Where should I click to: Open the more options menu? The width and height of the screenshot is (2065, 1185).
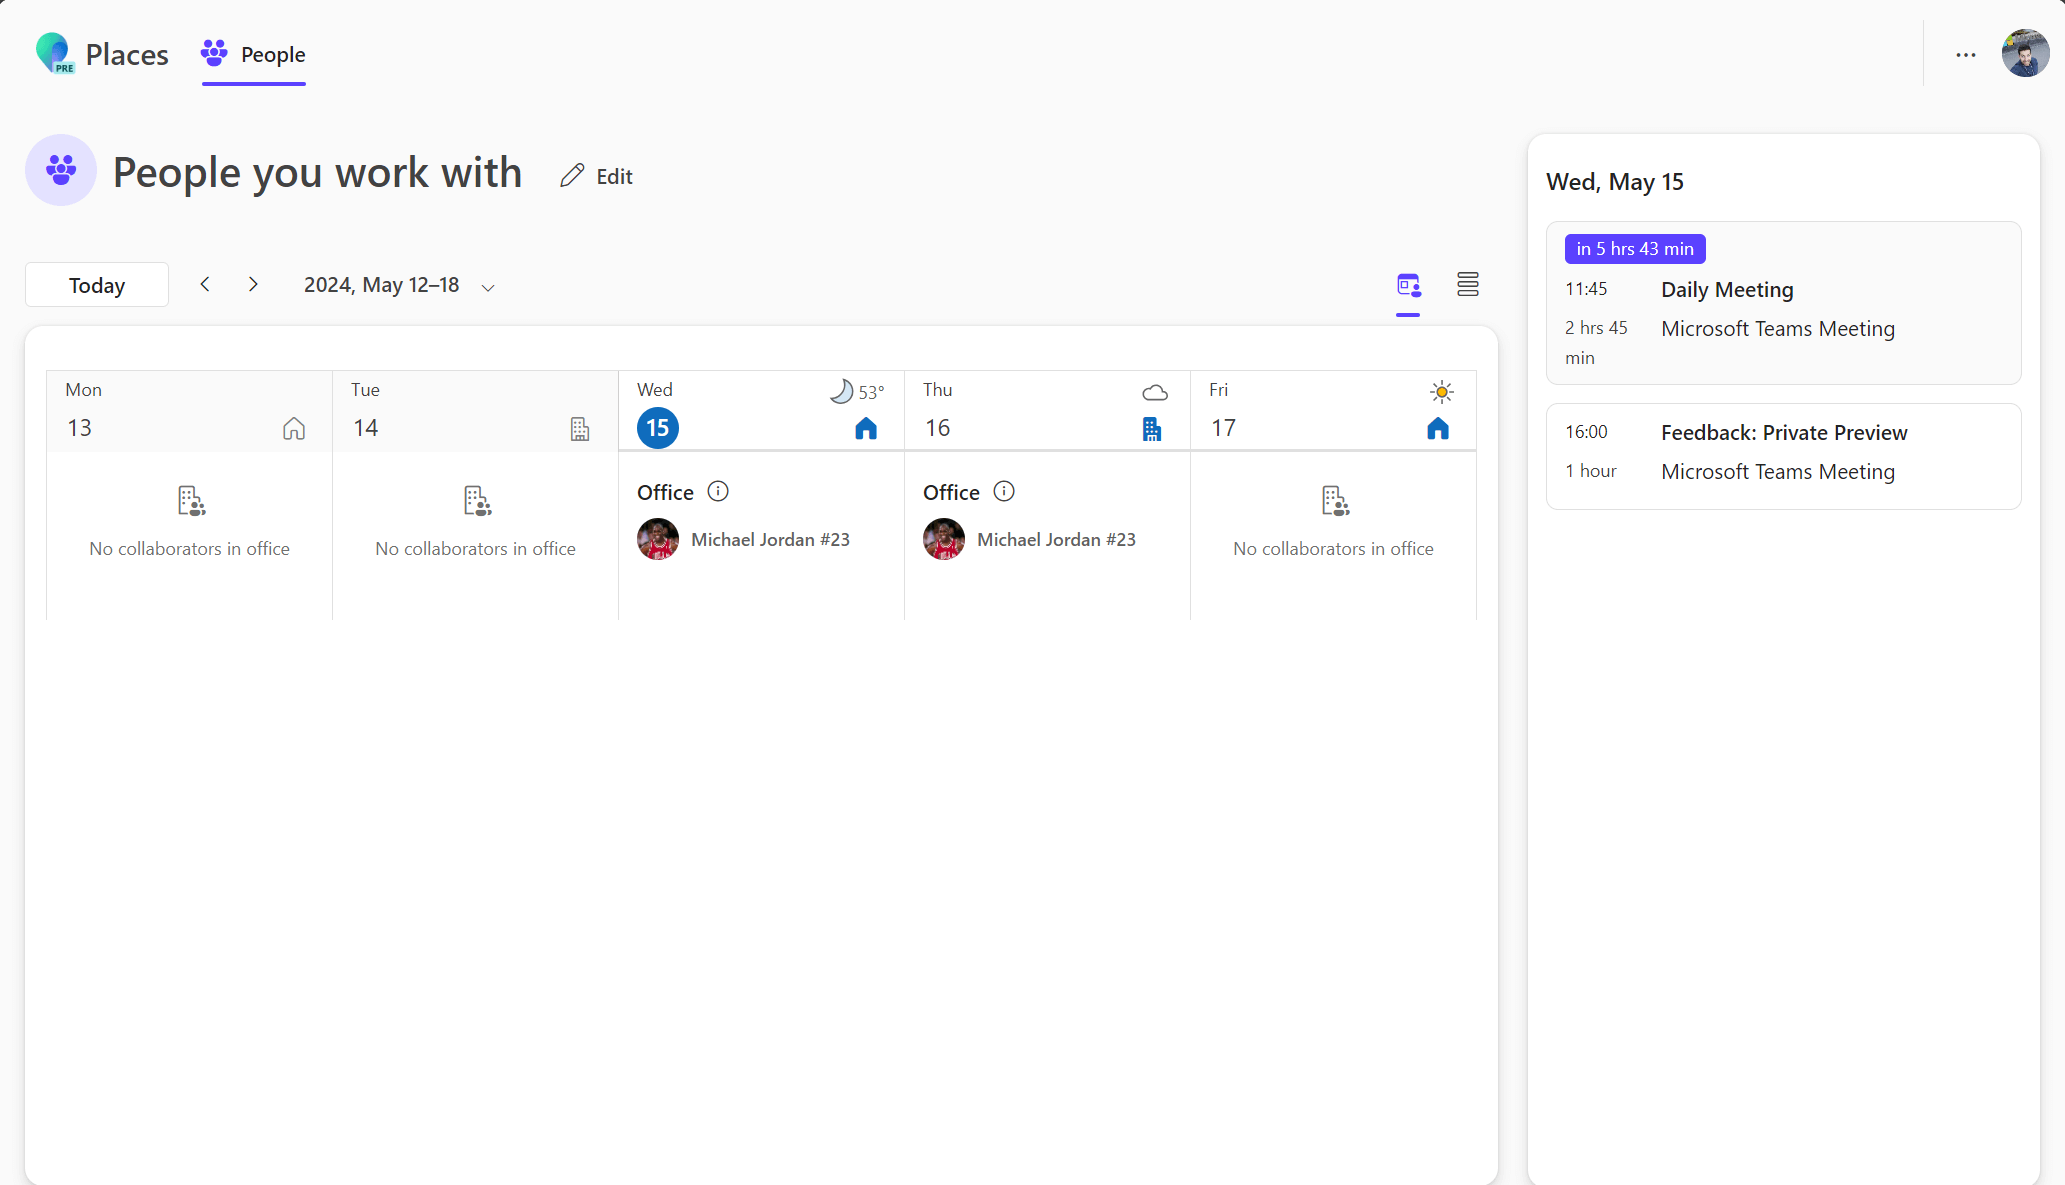(x=1966, y=55)
